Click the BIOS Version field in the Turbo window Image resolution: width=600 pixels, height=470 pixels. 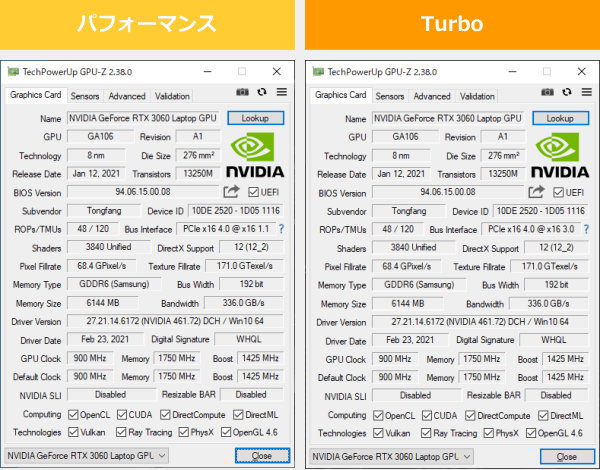point(448,192)
